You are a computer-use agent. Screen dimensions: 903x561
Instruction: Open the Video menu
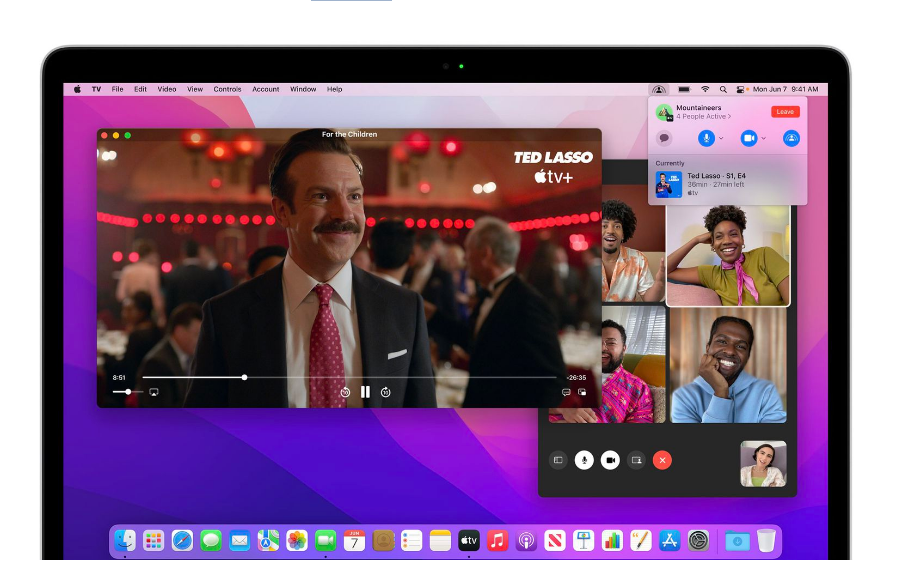(167, 89)
